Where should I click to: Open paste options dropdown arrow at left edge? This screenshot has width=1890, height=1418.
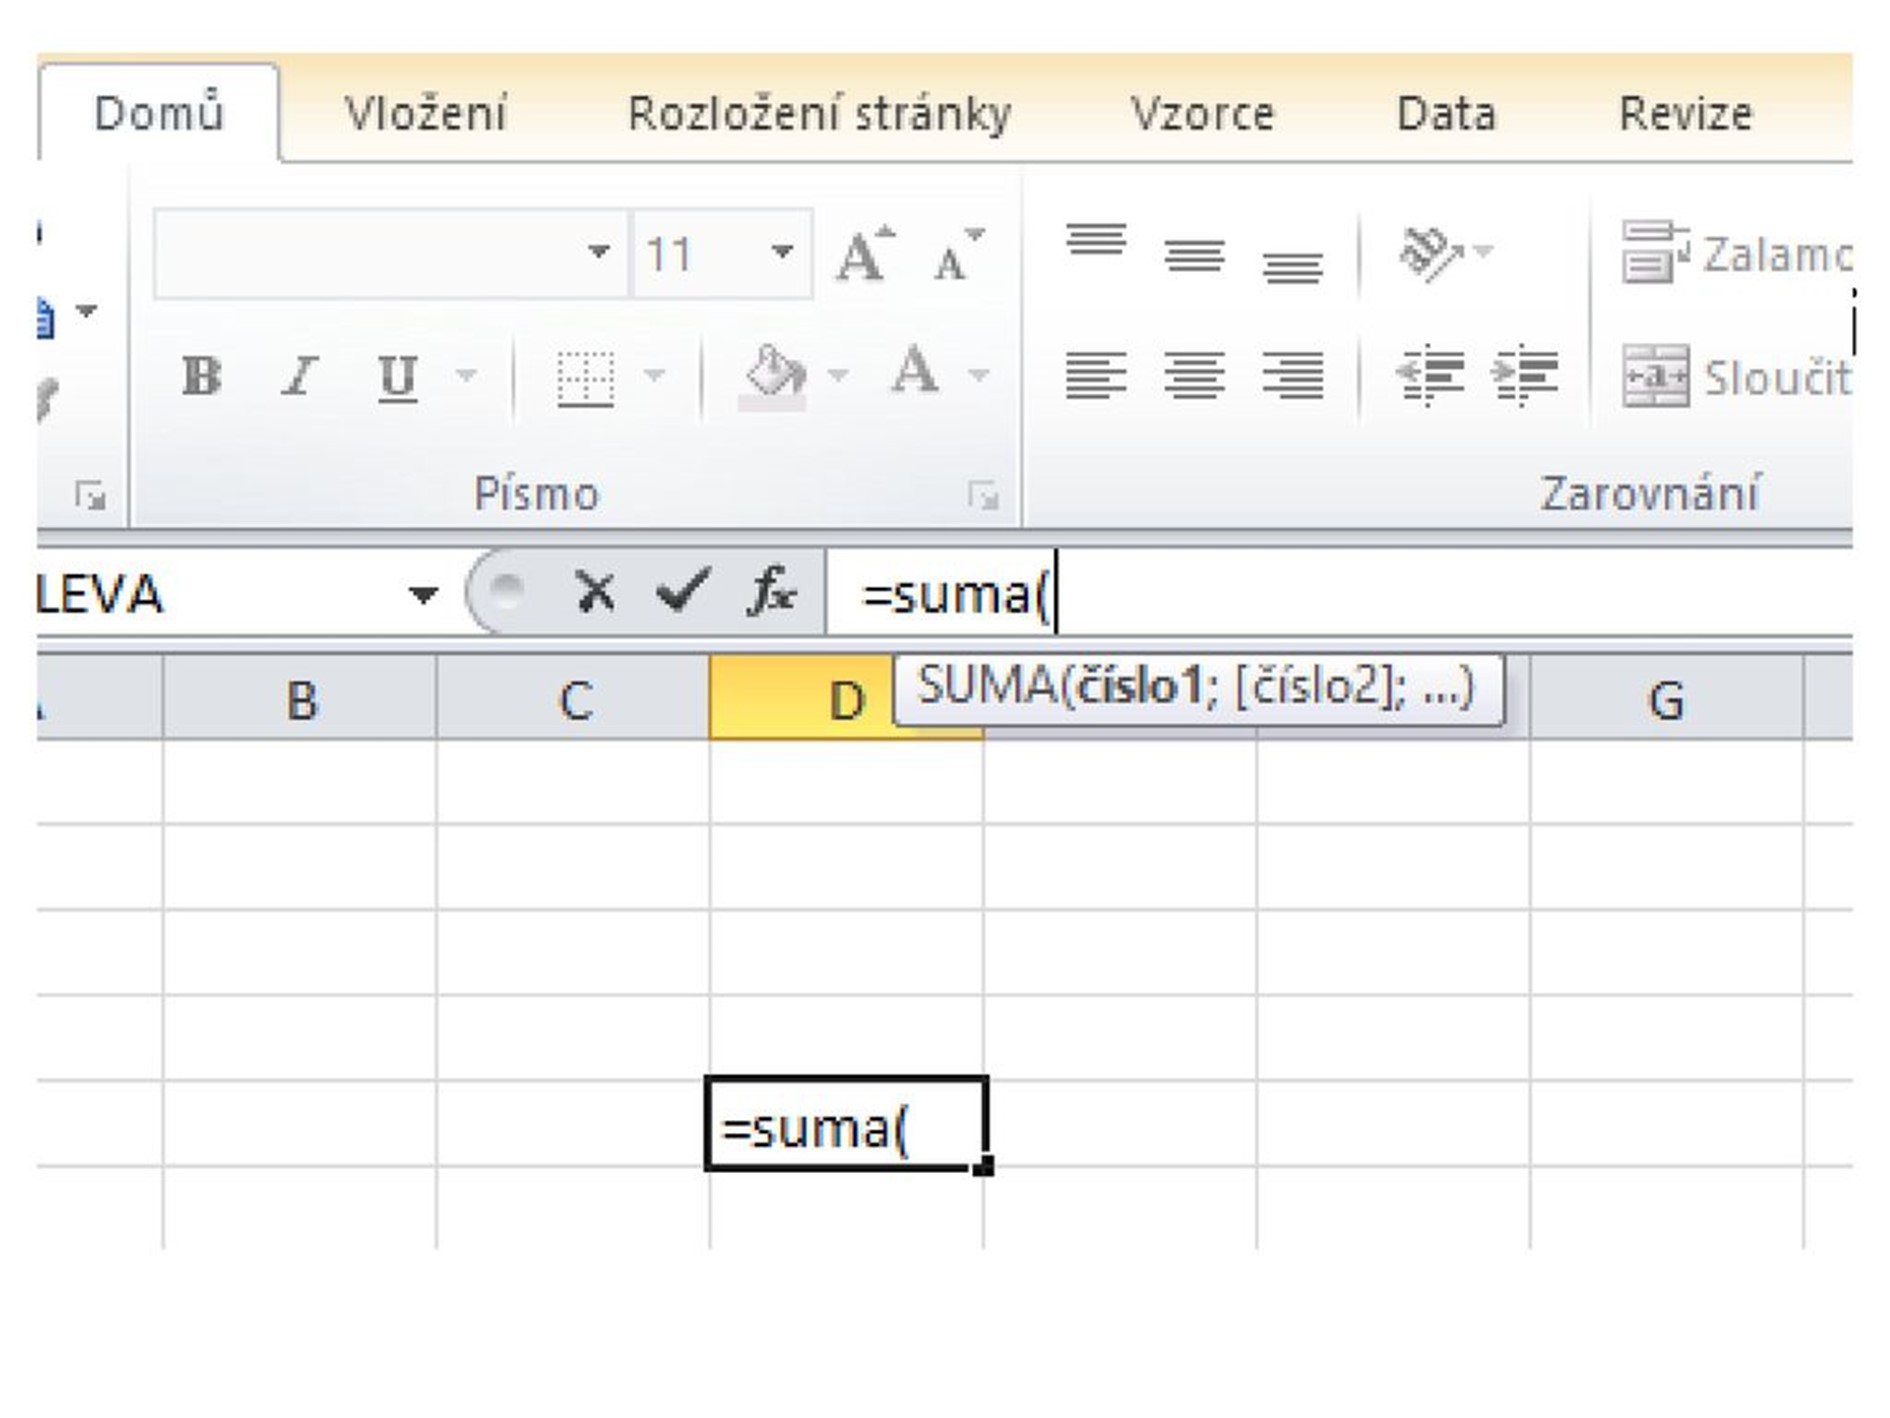point(87,311)
